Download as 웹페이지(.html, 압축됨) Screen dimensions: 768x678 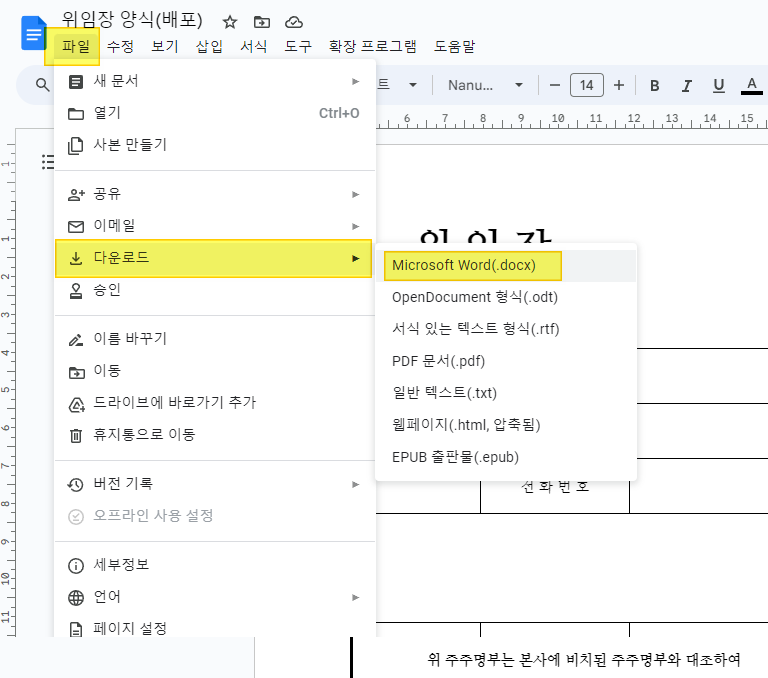point(505,425)
